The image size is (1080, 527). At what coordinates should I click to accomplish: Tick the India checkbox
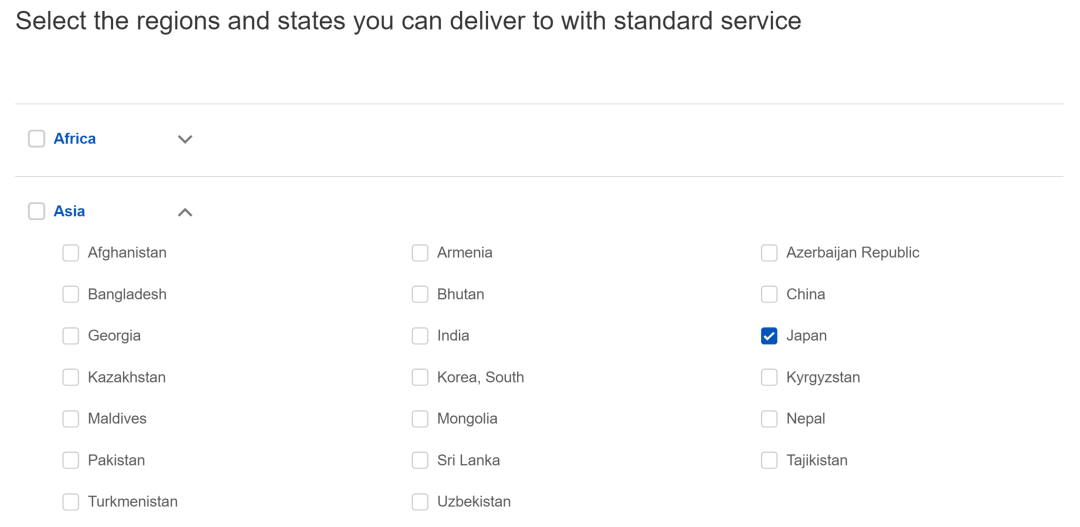pos(420,336)
